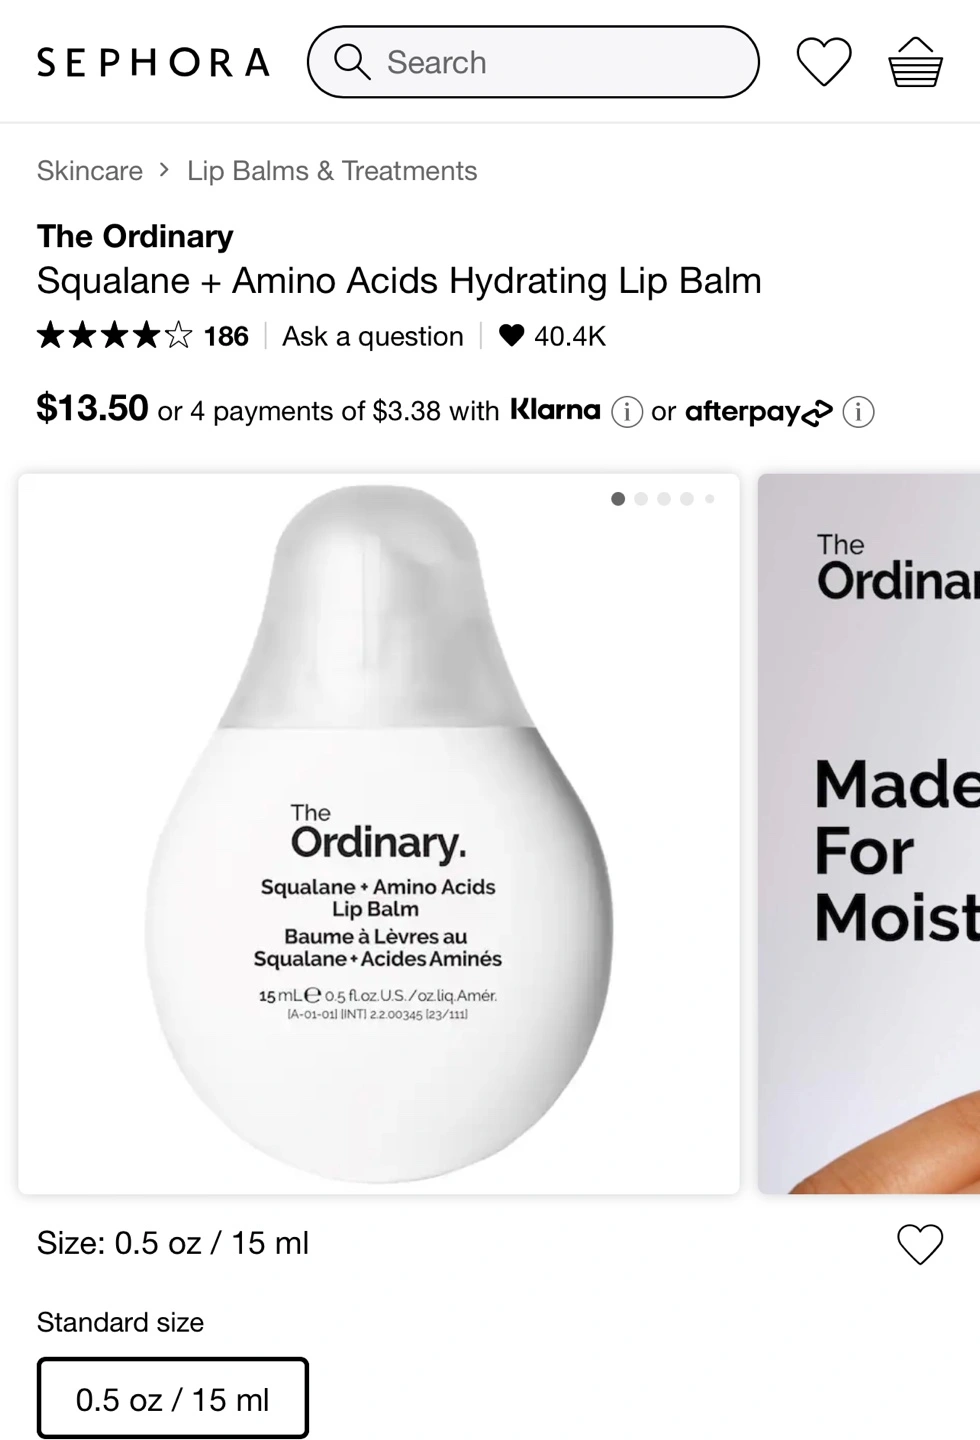Open Afterpay payment info icon
Screen dimensions: 980x1440
pyautogui.click(x=858, y=411)
